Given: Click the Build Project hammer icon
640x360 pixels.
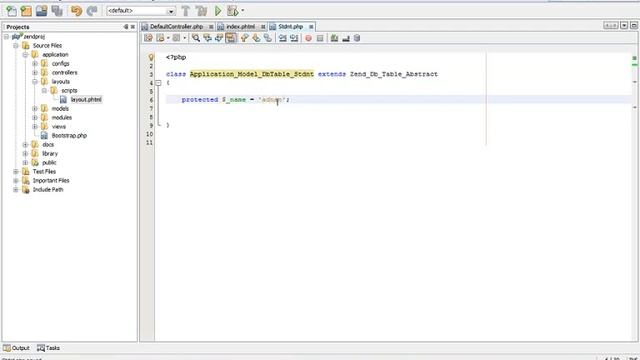Looking at the screenshot, I should coord(186,11).
